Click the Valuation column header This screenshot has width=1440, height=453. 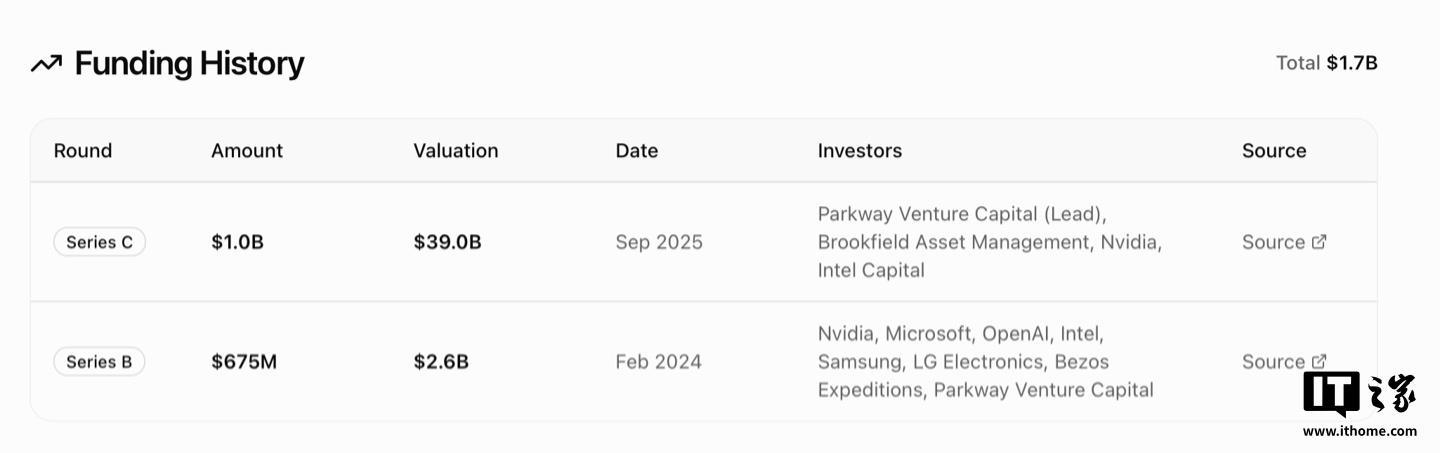click(456, 151)
